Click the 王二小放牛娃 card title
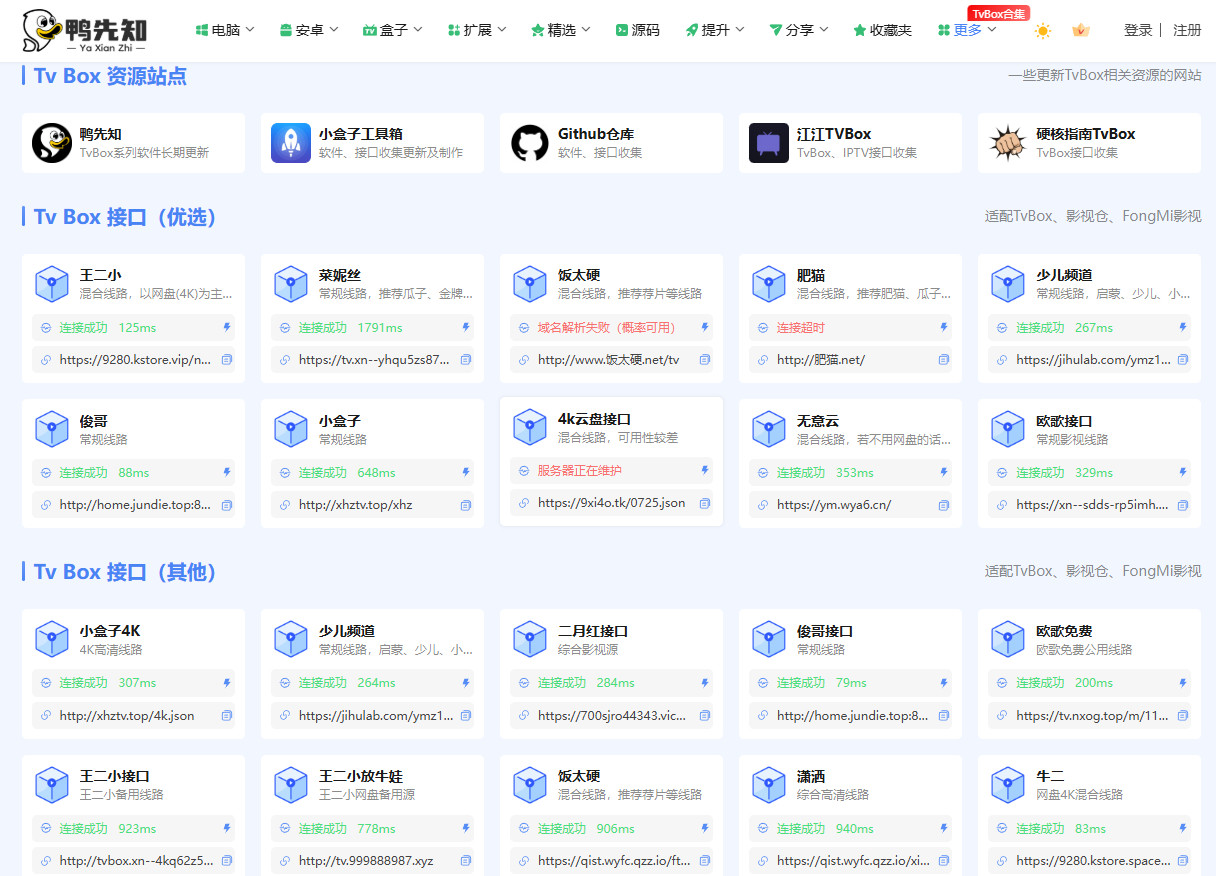This screenshot has width=1216, height=876. tap(361, 776)
